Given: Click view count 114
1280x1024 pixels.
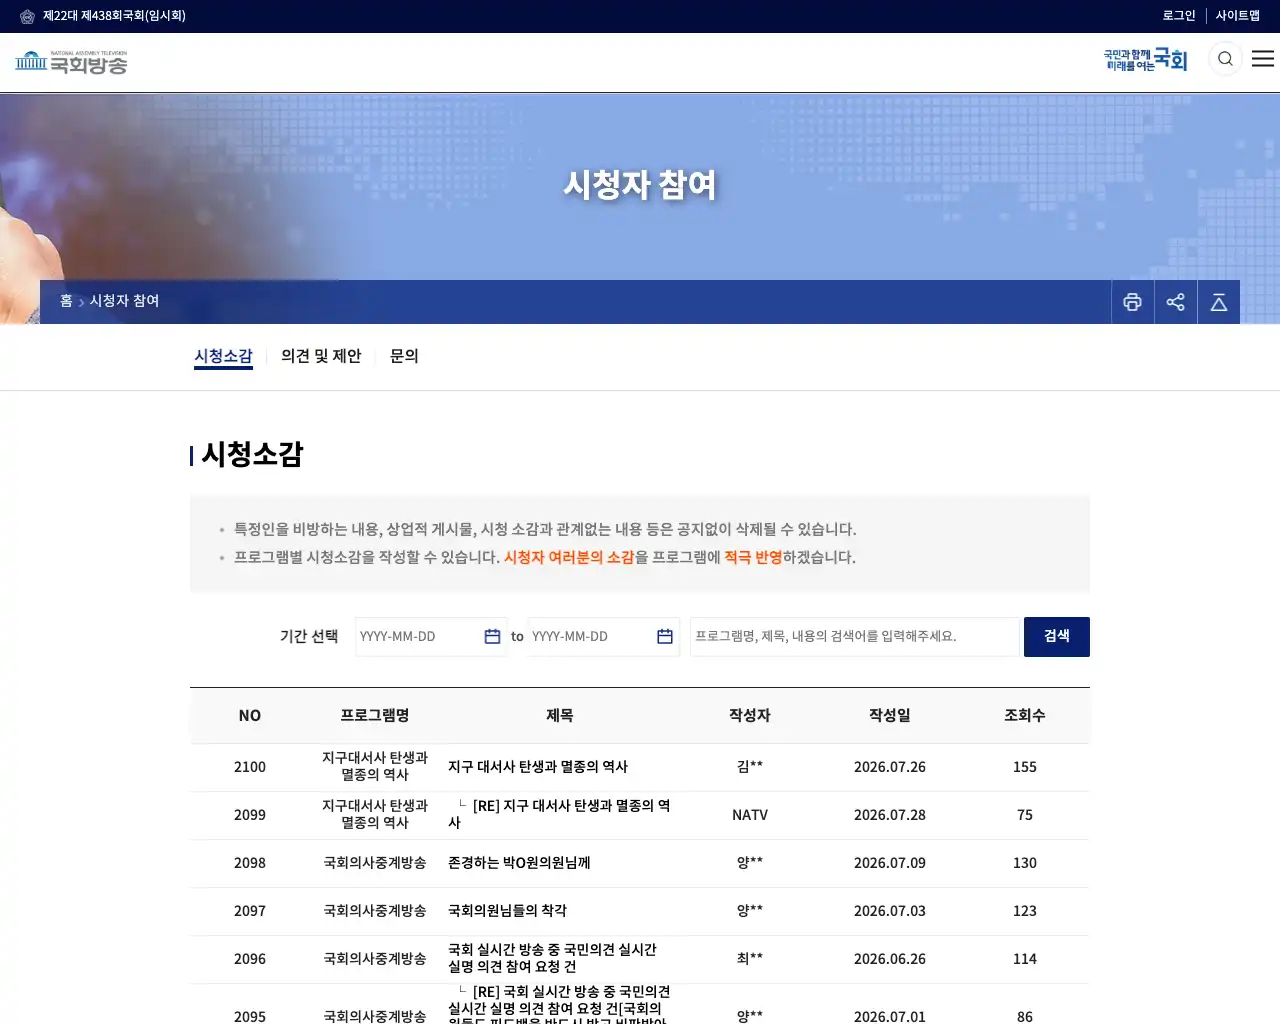Looking at the screenshot, I should pos(1025,959).
